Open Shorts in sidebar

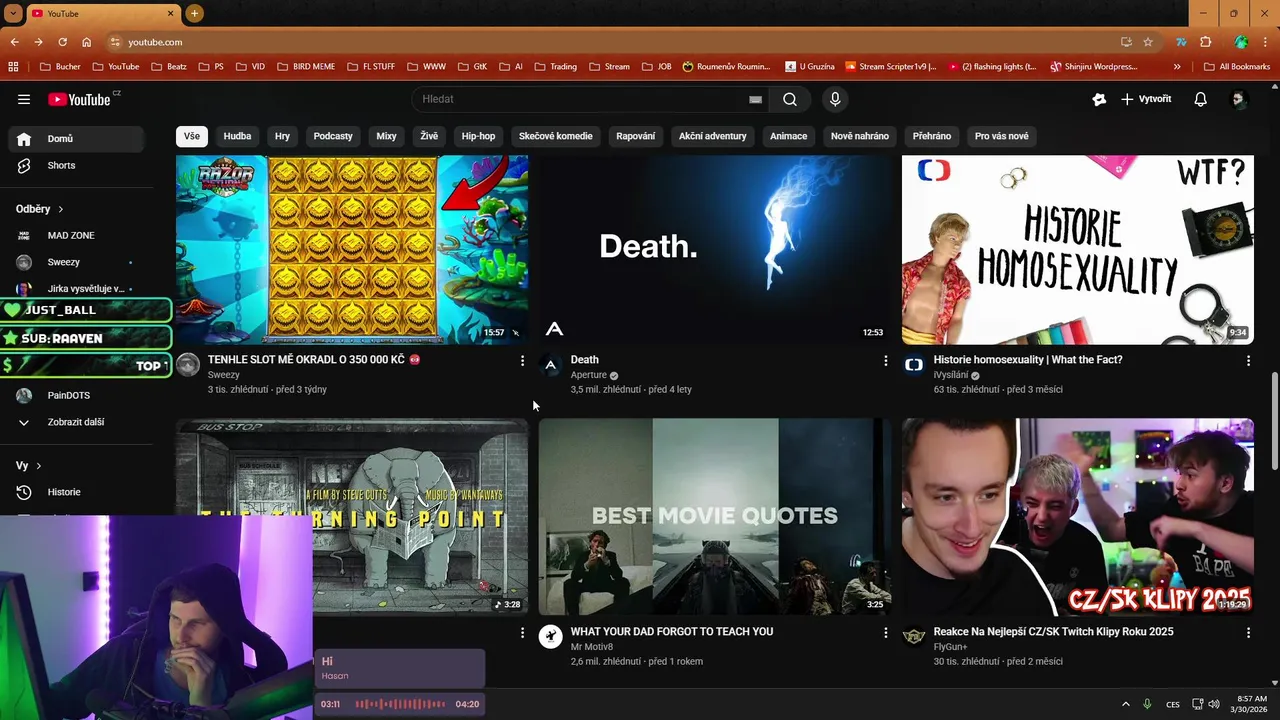76,165
